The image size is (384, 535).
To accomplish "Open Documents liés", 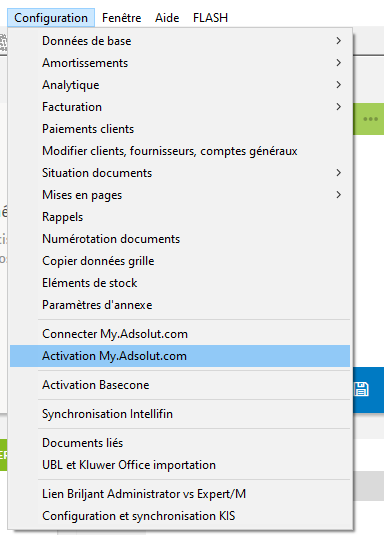I will [x=180, y=443].
